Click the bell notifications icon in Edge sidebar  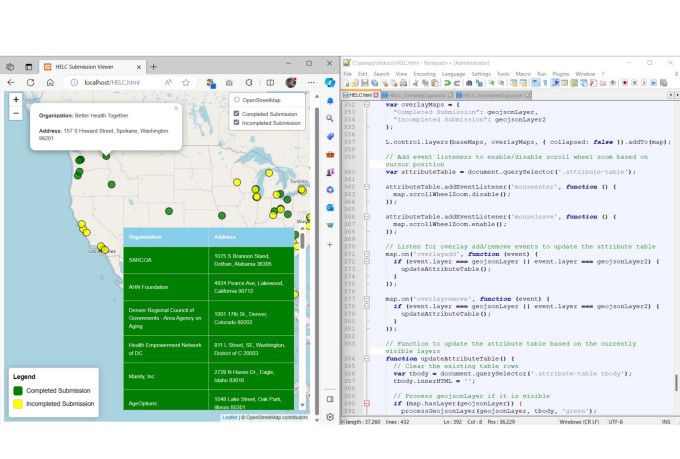click(330, 101)
